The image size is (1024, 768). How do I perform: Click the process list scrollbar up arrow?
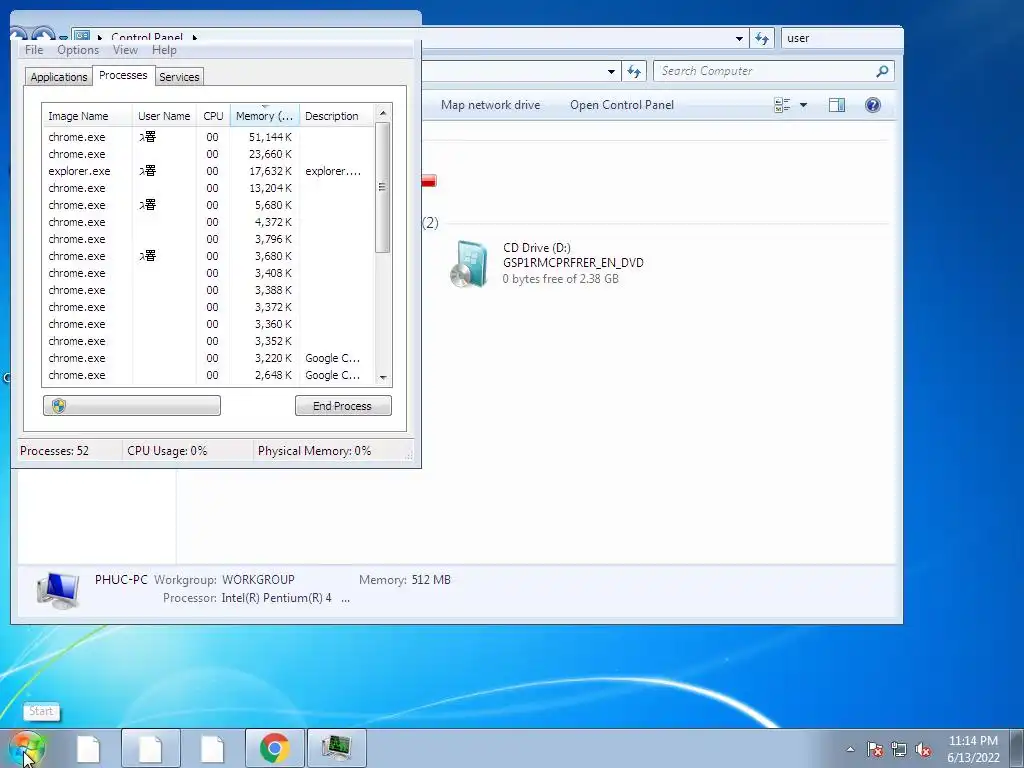[x=383, y=113]
